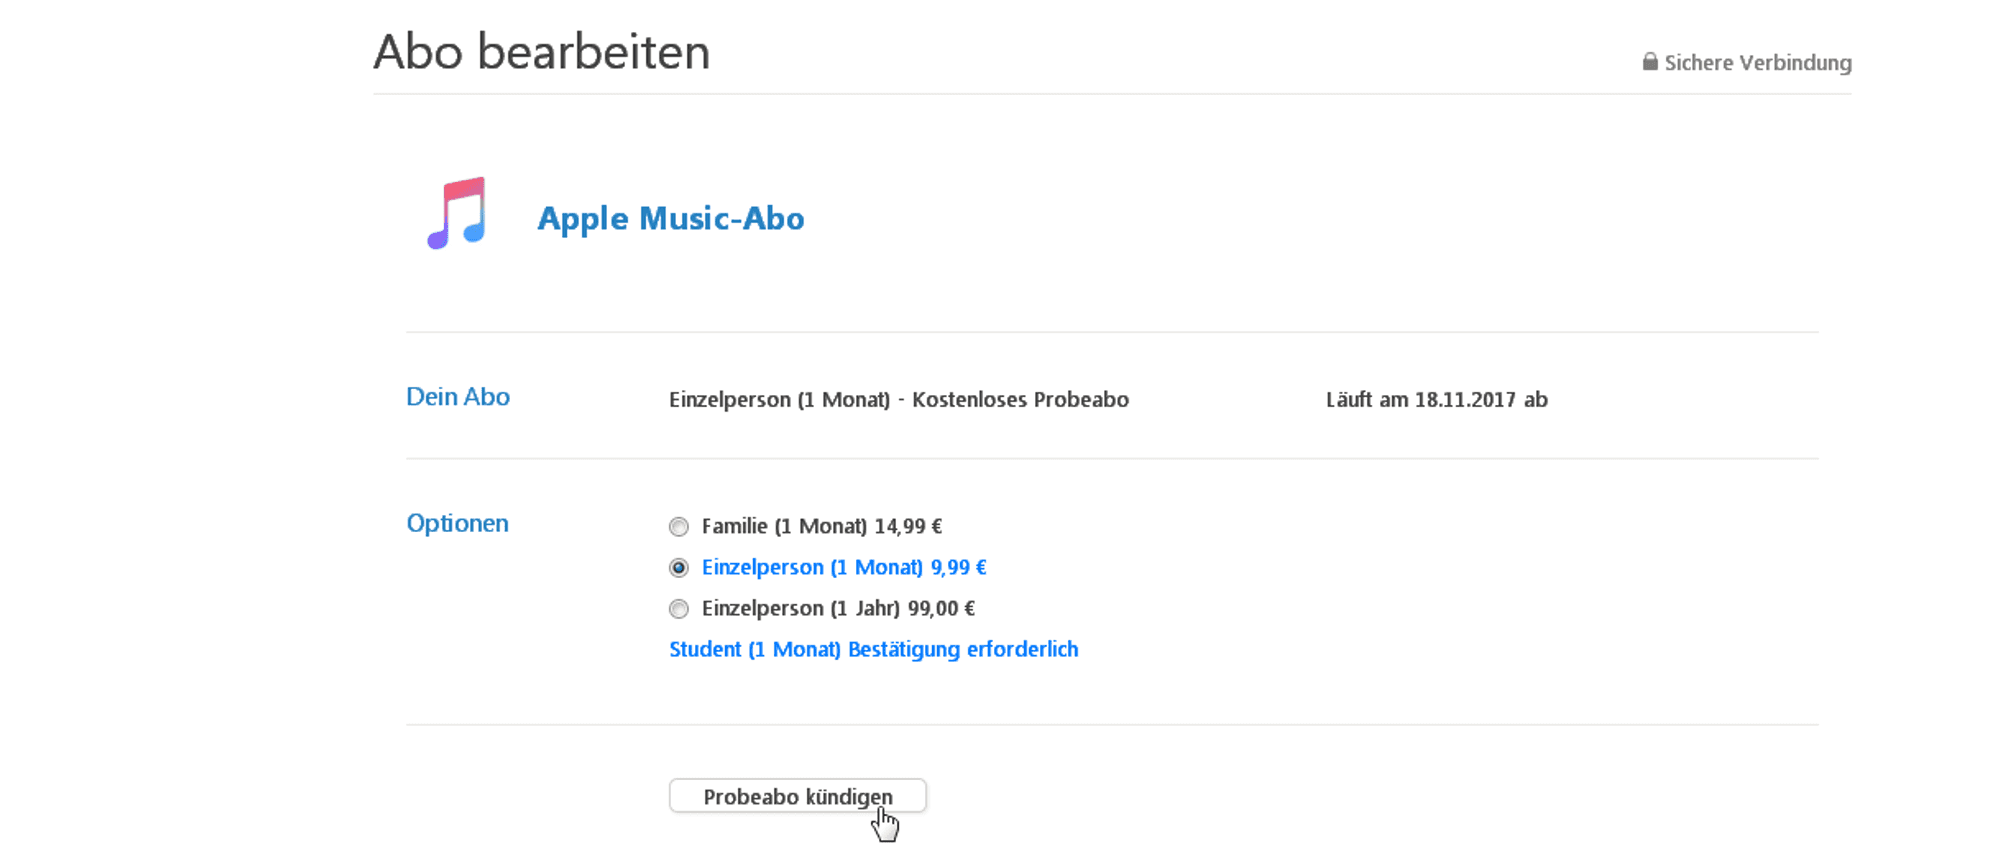Screen dimensions: 2004x860
Task: Click the Sichere Verbindung text
Action: (x=1757, y=62)
